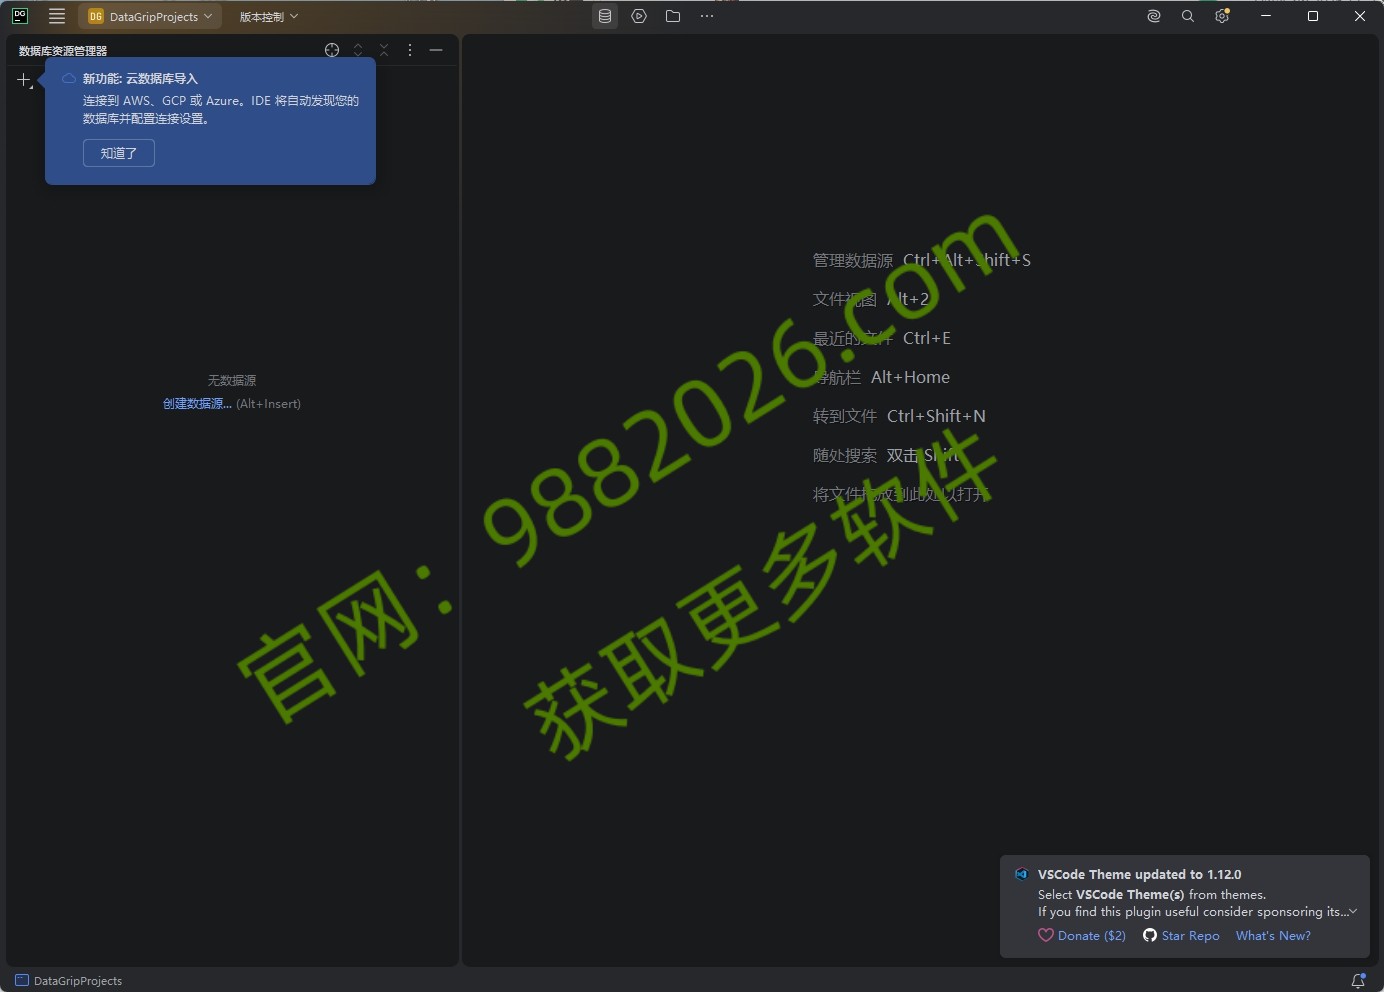Click the VSCode Theme updated to 1.12.0 title

tap(1139, 874)
